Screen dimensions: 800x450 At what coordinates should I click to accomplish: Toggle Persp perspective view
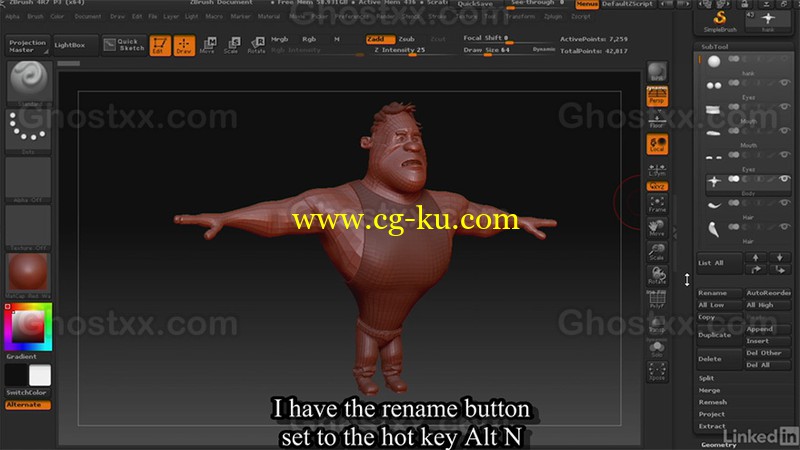pos(657,96)
